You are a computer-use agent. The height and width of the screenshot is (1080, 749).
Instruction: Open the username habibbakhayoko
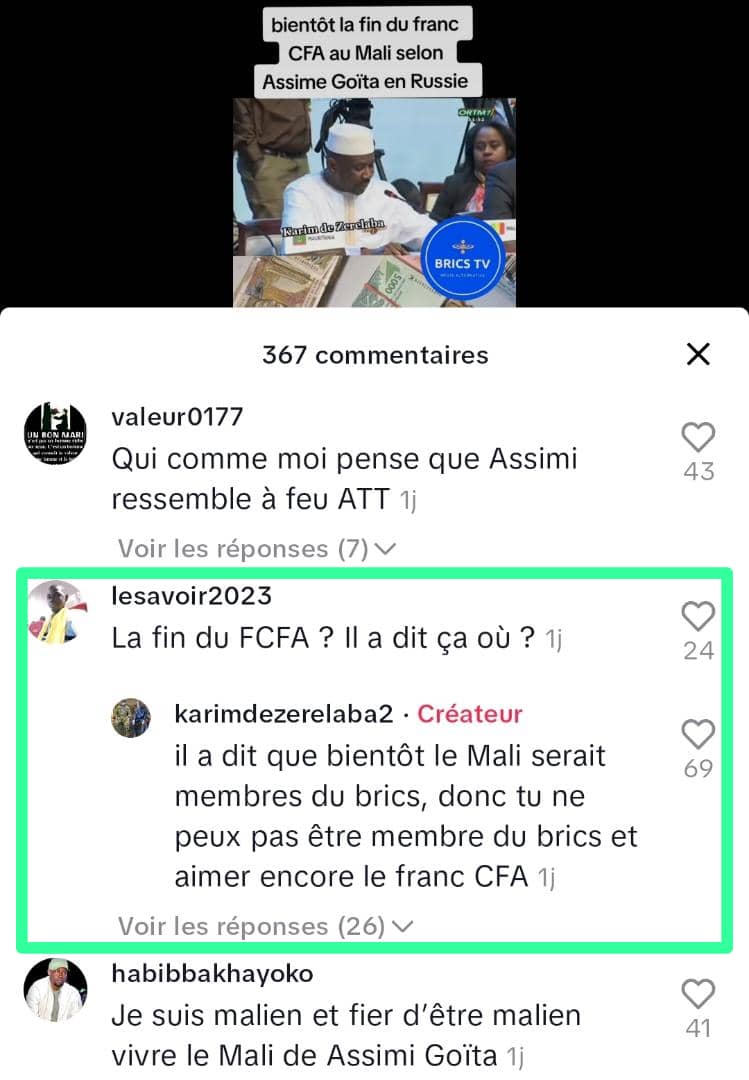pyautogui.click(x=212, y=974)
